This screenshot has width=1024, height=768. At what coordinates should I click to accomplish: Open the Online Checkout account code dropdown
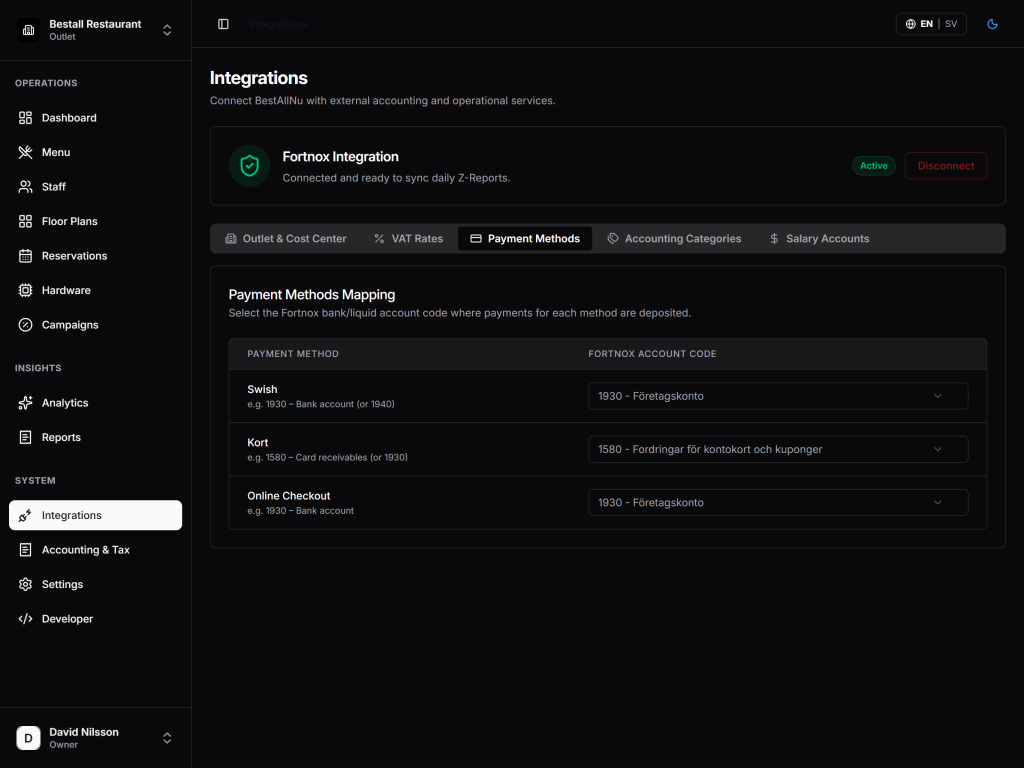click(778, 503)
